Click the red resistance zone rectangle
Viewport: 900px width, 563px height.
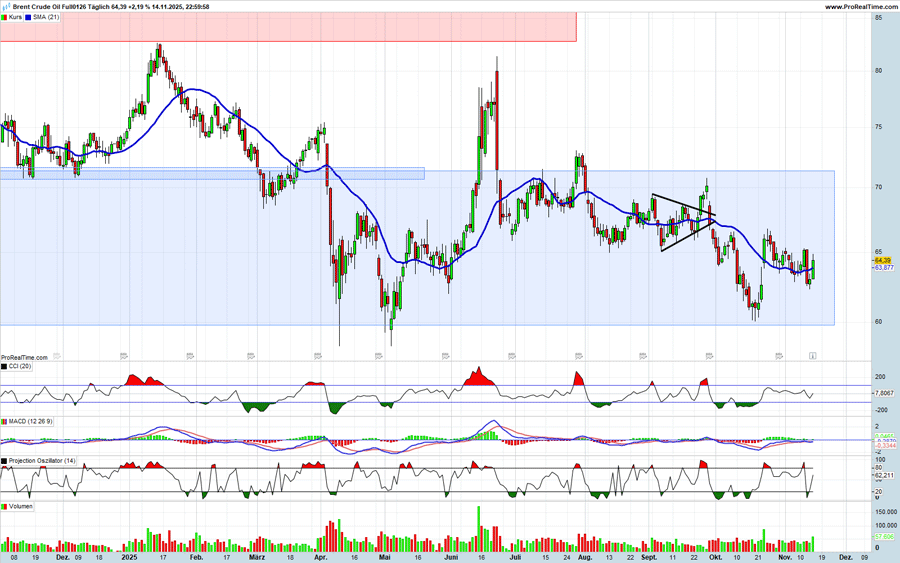(x=288, y=27)
